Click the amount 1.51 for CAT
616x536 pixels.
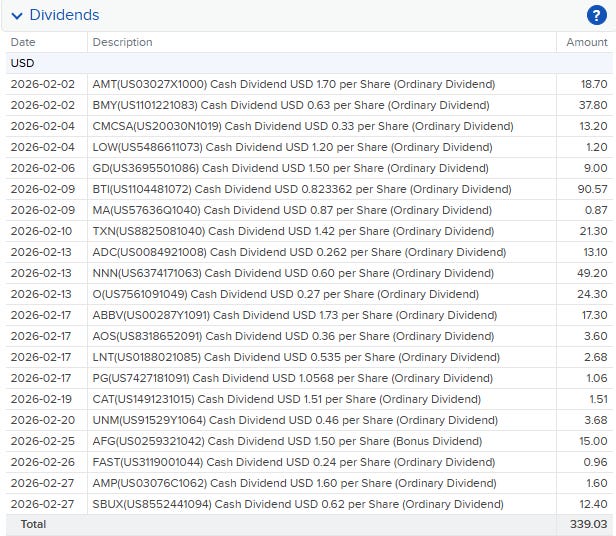598,399
